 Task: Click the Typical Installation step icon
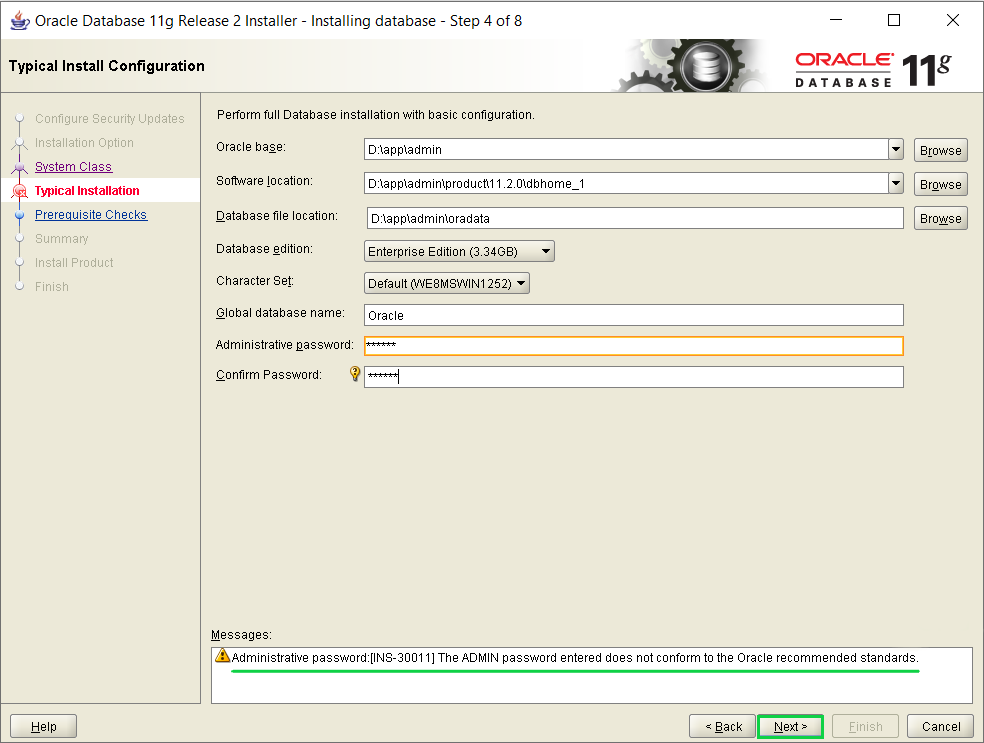20,191
